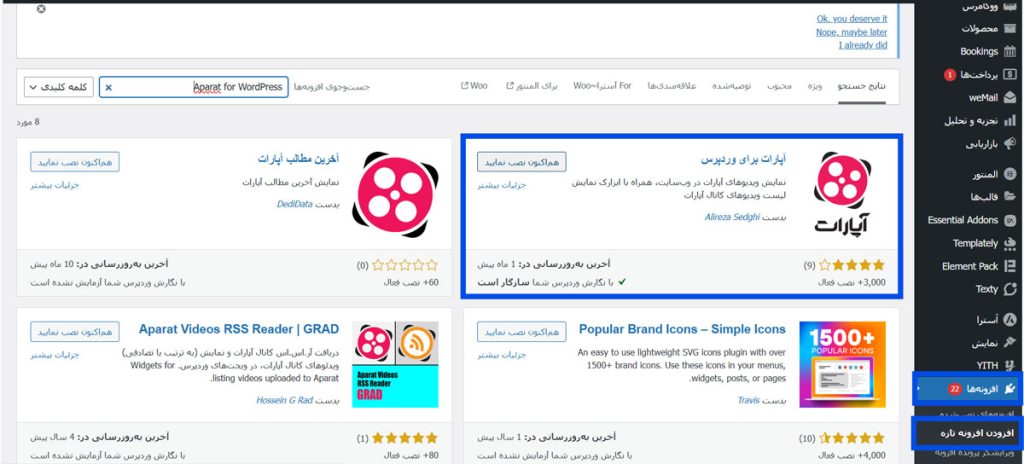The height and width of the screenshot is (464, 1024).
Task: Open the keyword (کلمه کلیدی) search-type dropdown
Action: click(59, 87)
